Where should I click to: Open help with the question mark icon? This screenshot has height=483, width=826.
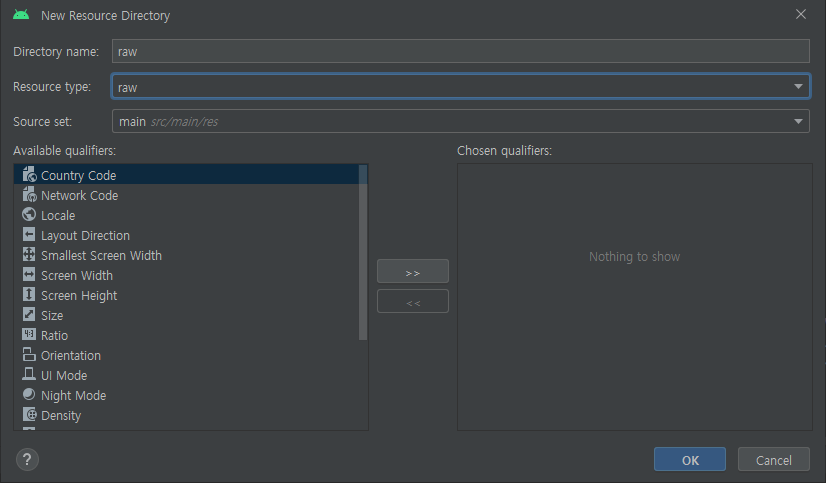pyautogui.click(x=27, y=459)
